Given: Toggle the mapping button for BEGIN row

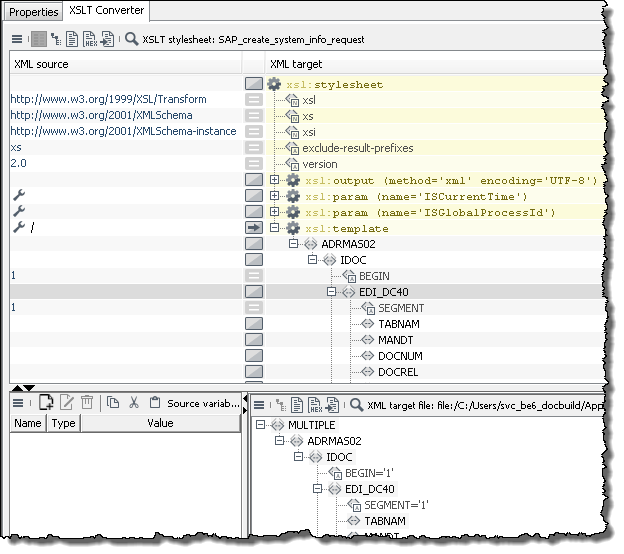Looking at the screenshot, I should point(254,276).
